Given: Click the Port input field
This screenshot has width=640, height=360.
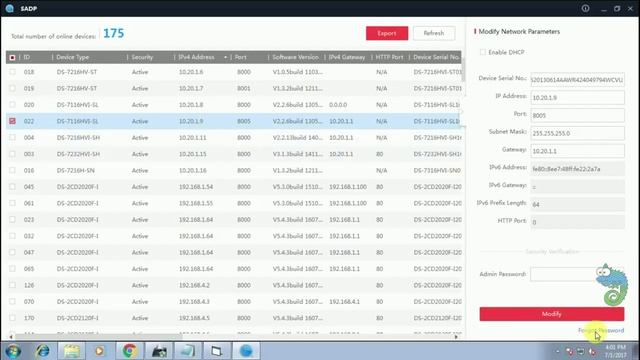Looking at the screenshot, I should coord(577,116).
